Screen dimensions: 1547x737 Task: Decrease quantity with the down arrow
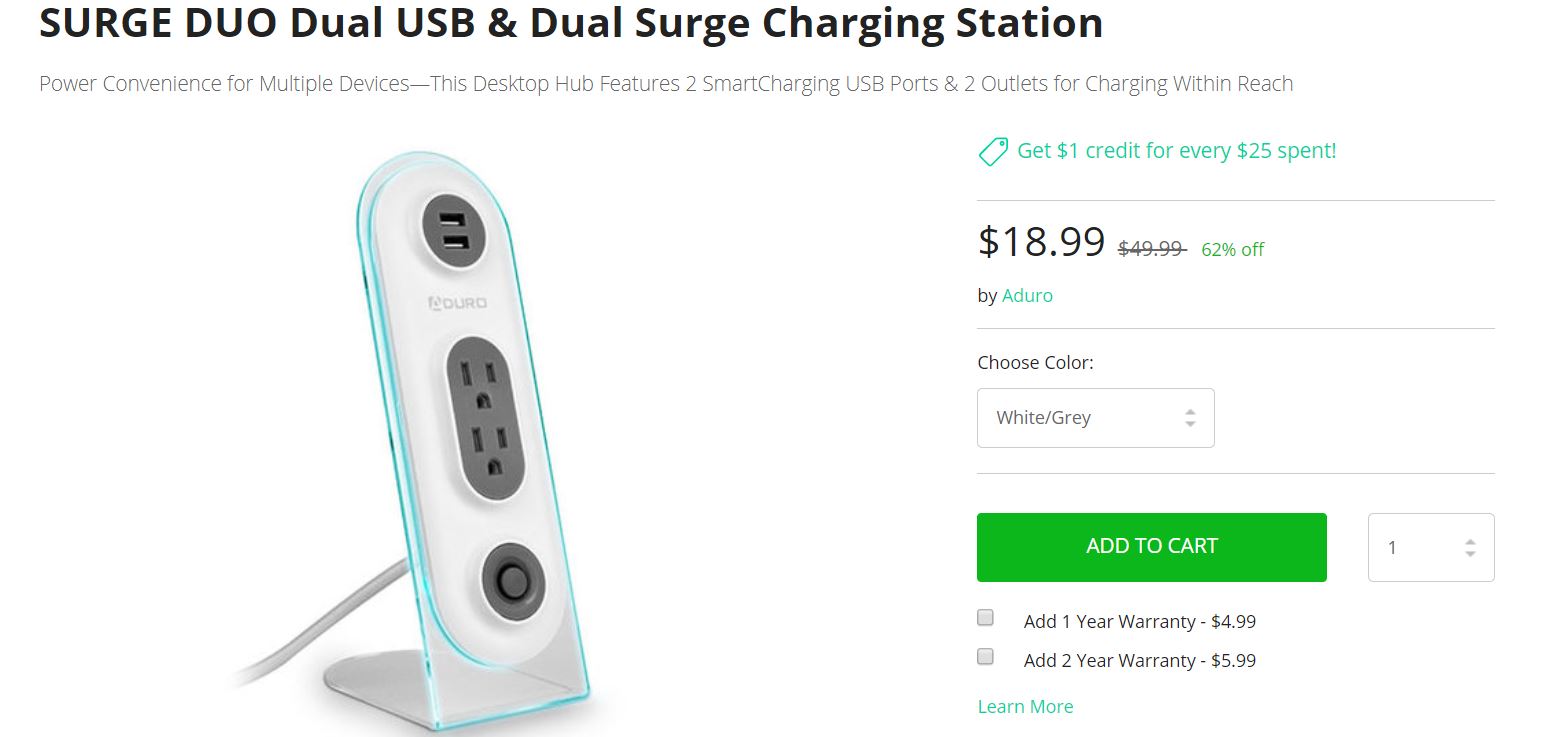click(x=1470, y=553)
